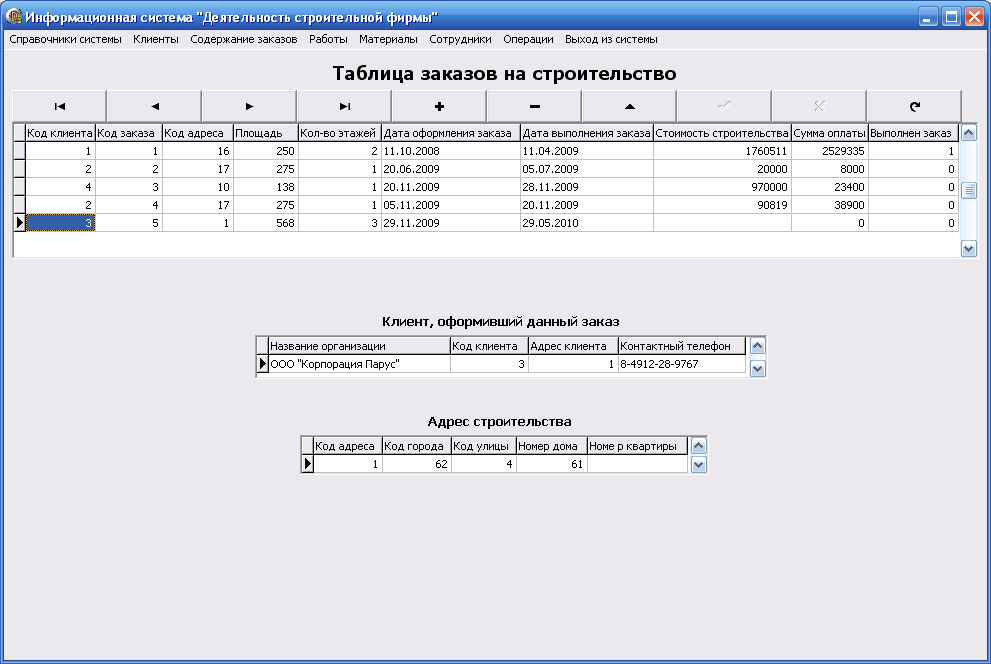Cancel edit with X navigator button

819,106
